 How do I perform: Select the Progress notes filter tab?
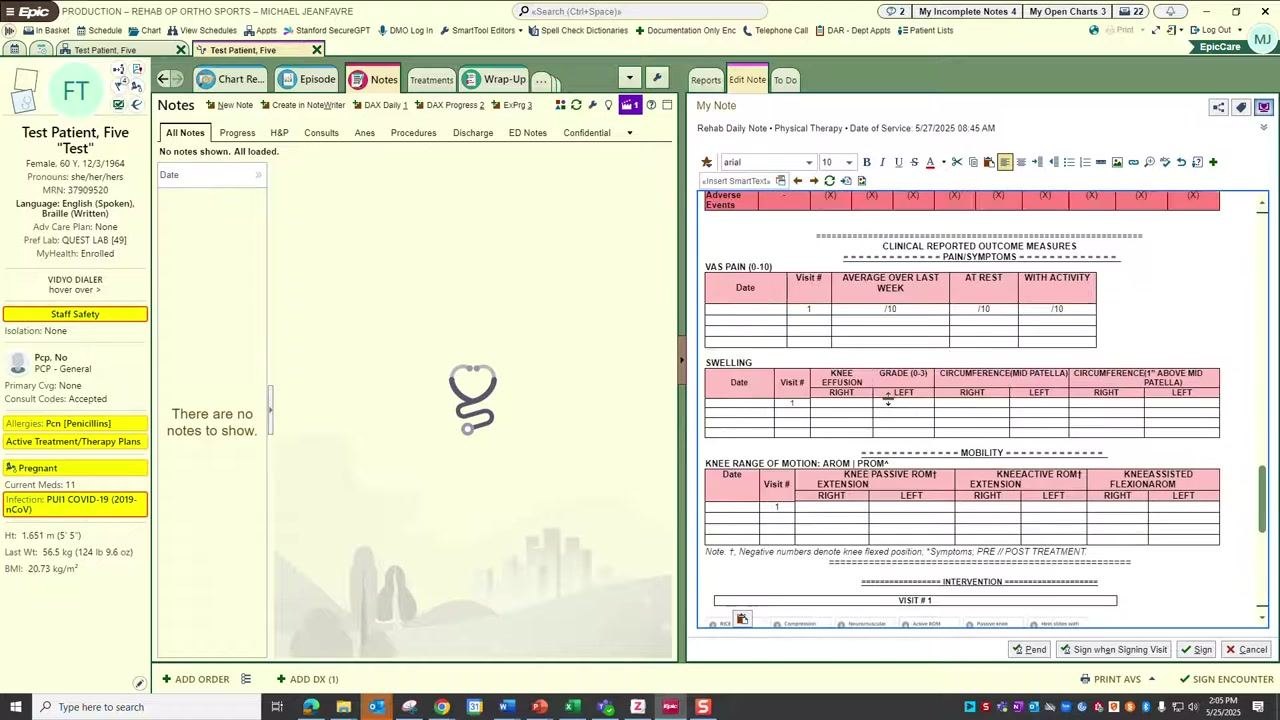pos(237,133)
